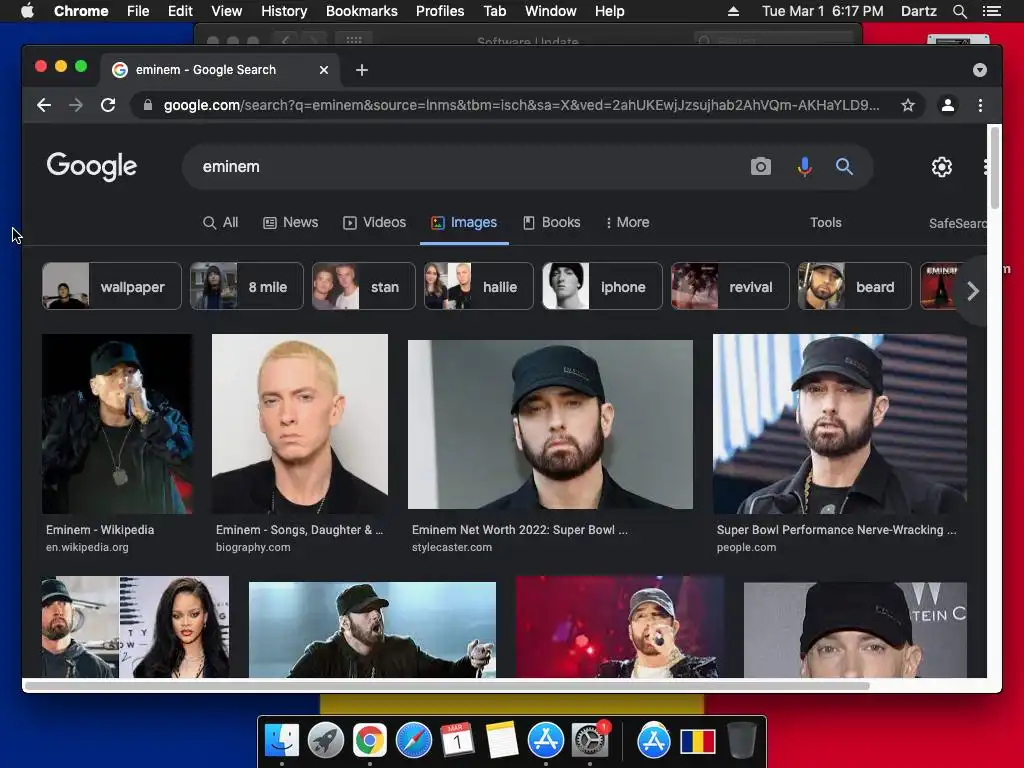Open the first App Store icon in Dock

(x=545, y=741)
